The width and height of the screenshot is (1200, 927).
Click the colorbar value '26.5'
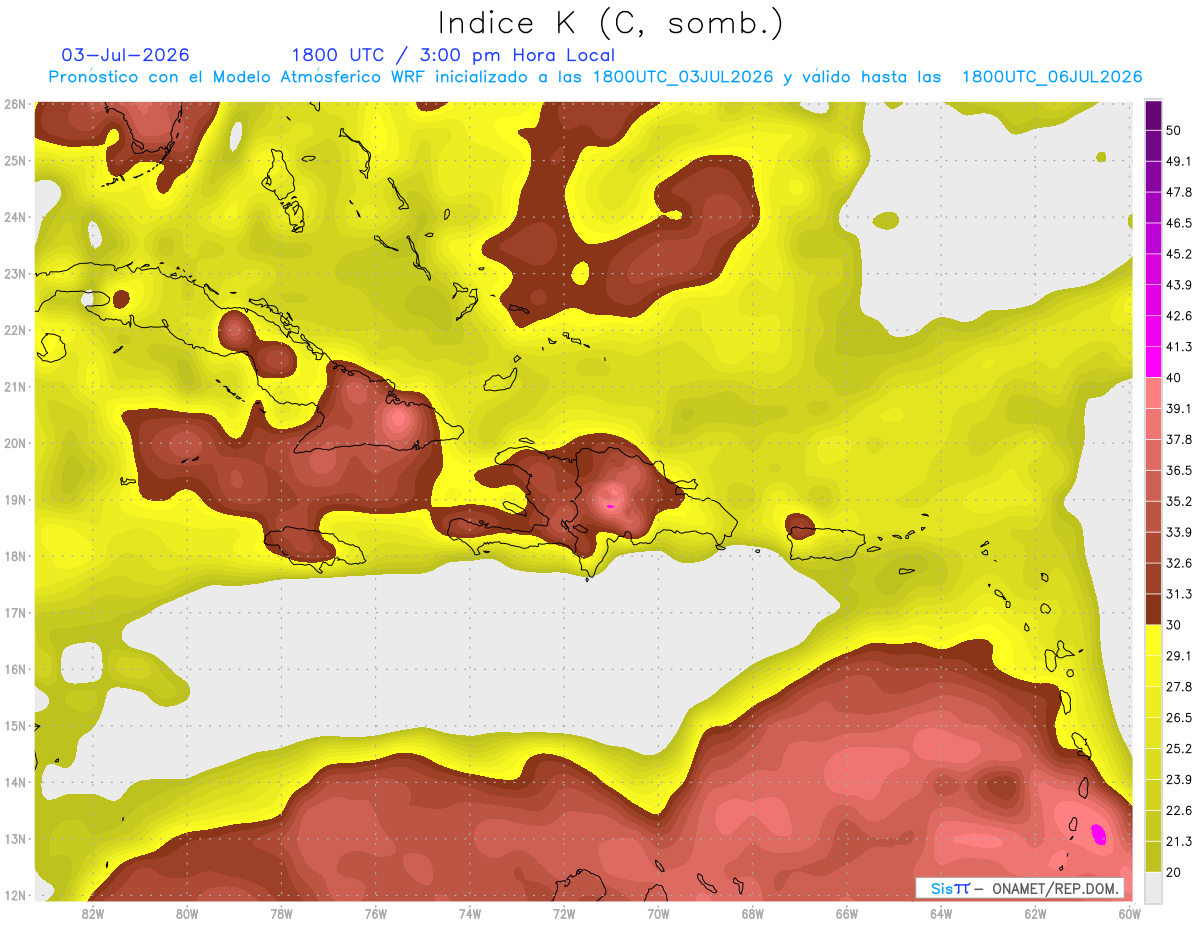(1178, 718)
